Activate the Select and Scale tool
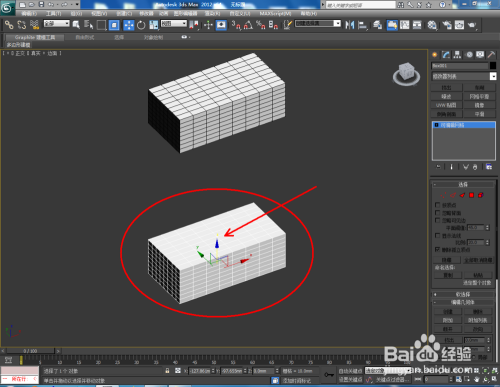This screenshot has width=500, height=387. coord(154,25)
